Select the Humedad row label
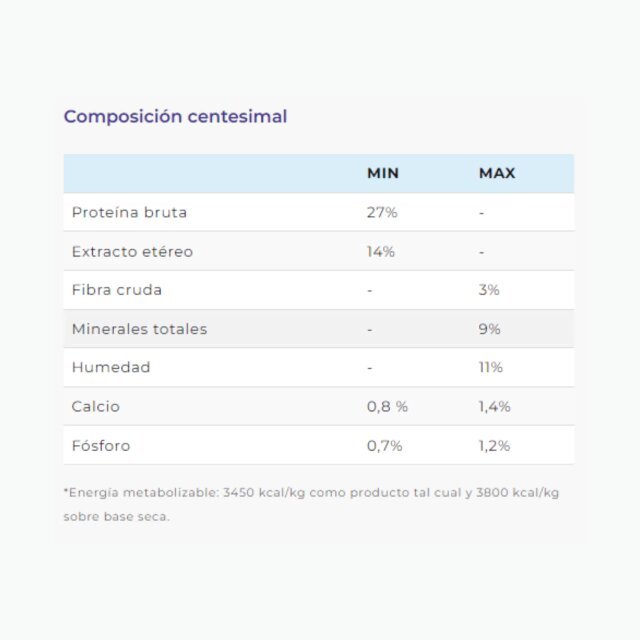The height and width of the screenshot is (640, 640). tap(111, 368)
